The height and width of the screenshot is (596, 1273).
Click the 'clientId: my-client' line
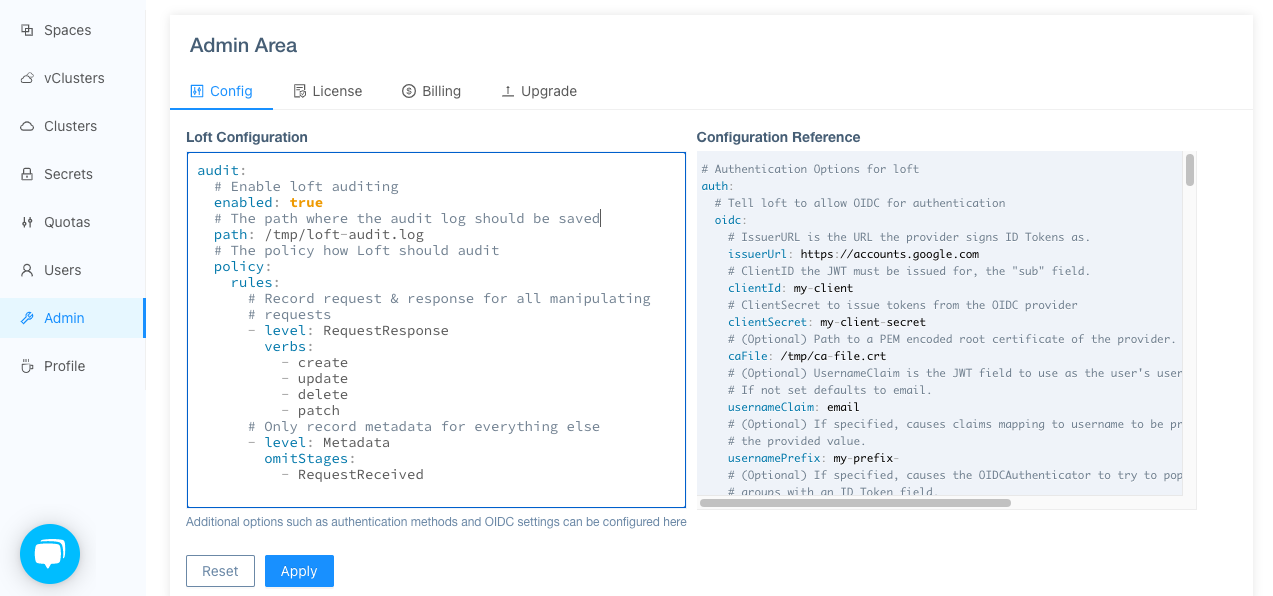coord(790,288)
